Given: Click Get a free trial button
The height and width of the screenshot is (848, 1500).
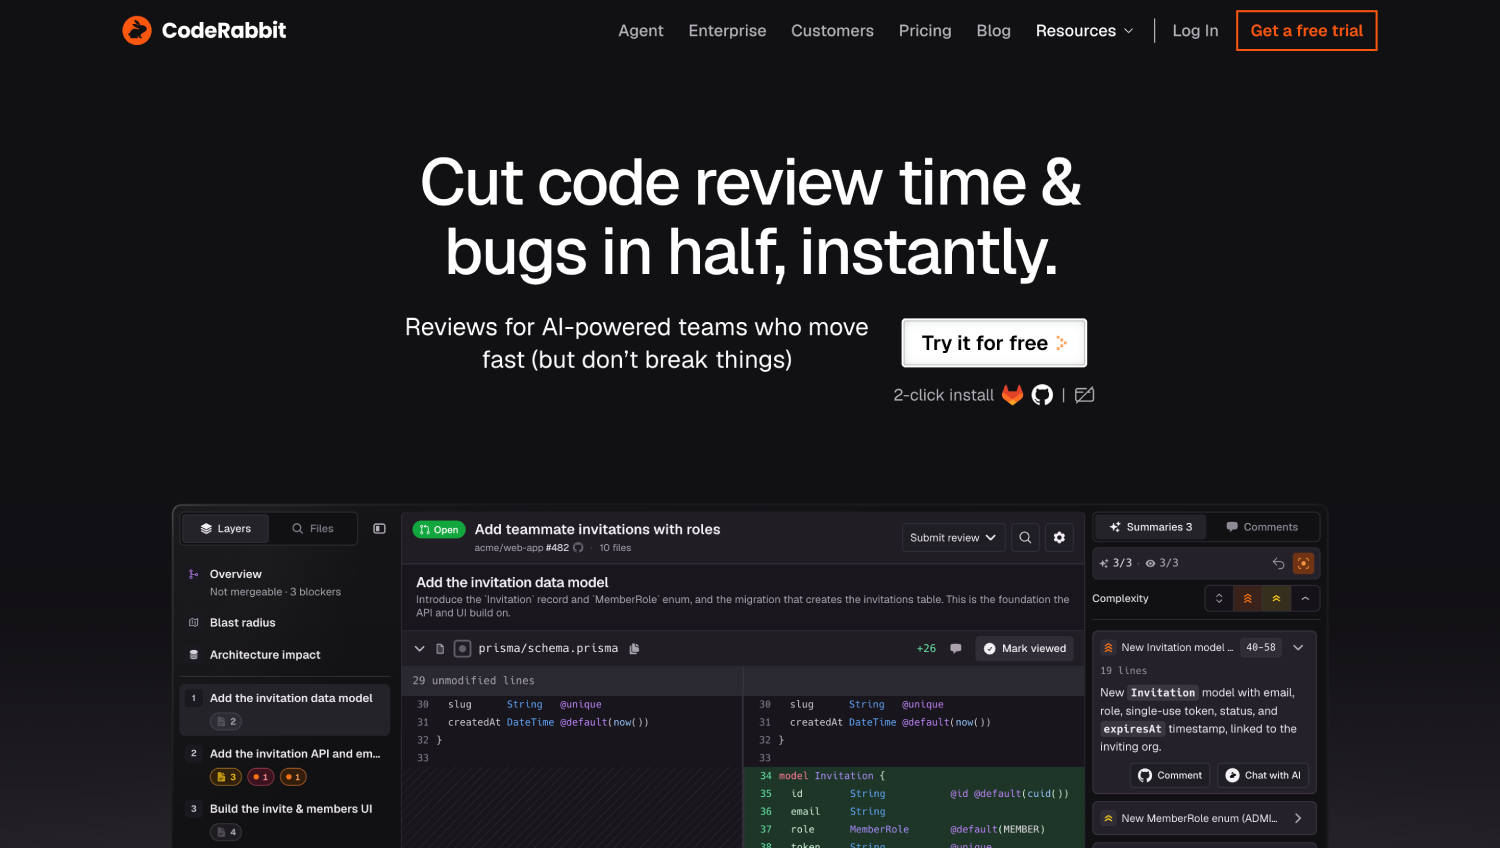Looking at the screenshot, I should [x=1306, y=30].
